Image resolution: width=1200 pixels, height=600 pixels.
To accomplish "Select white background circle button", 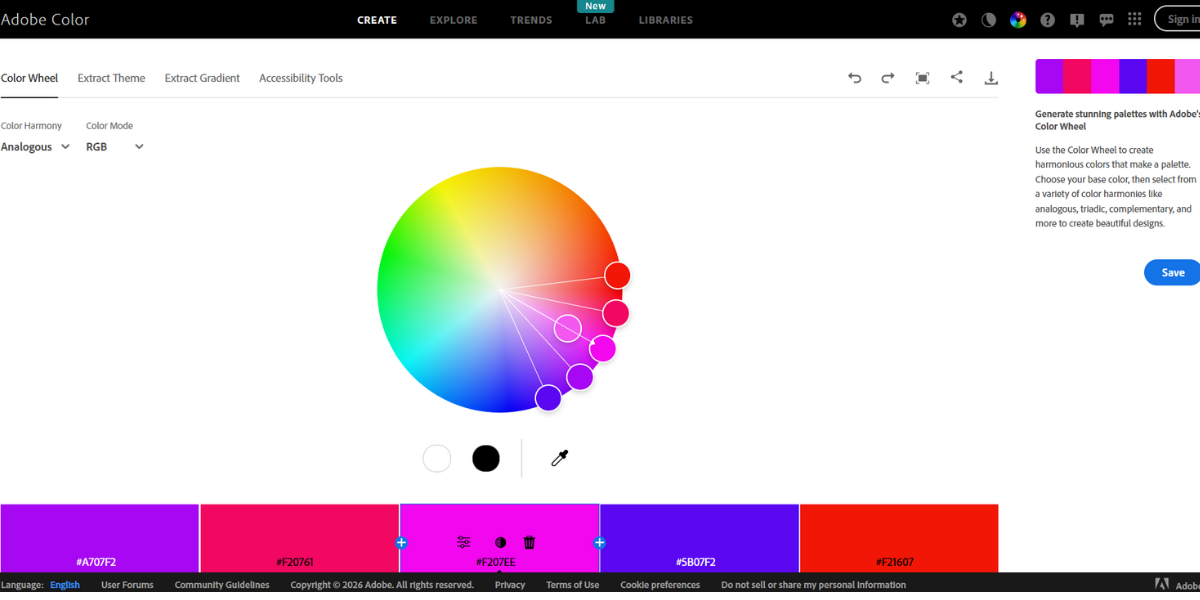I will 437,459.
